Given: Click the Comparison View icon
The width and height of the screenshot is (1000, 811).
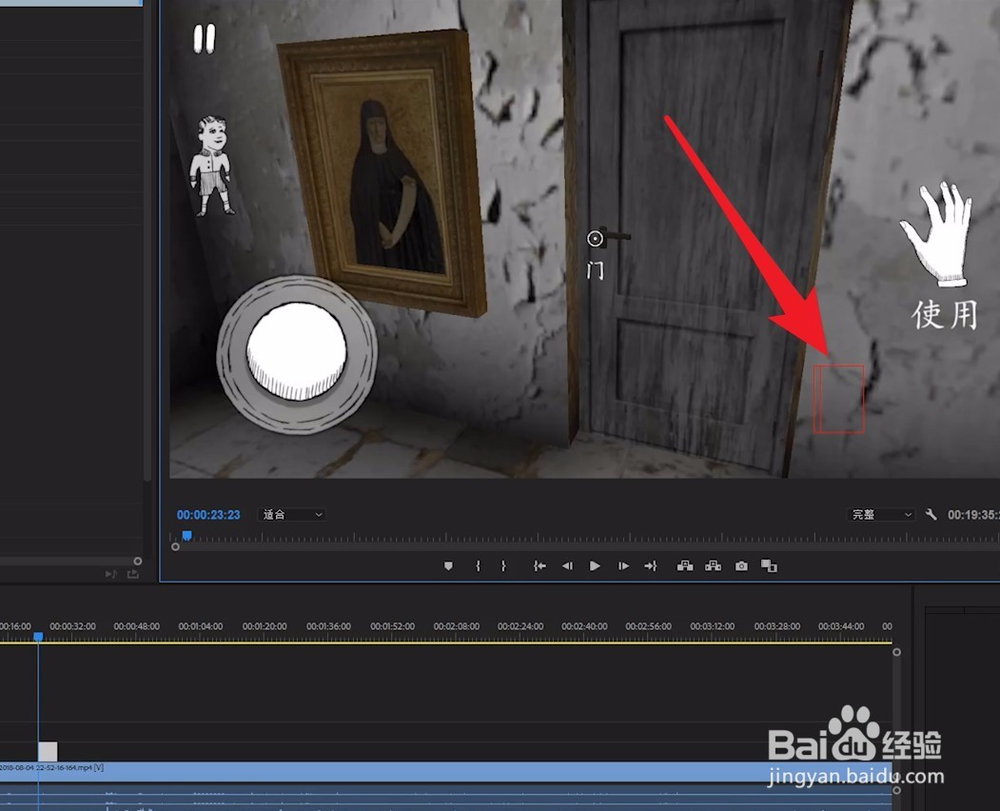Looking at the screenshot, I should pos(769,566).
